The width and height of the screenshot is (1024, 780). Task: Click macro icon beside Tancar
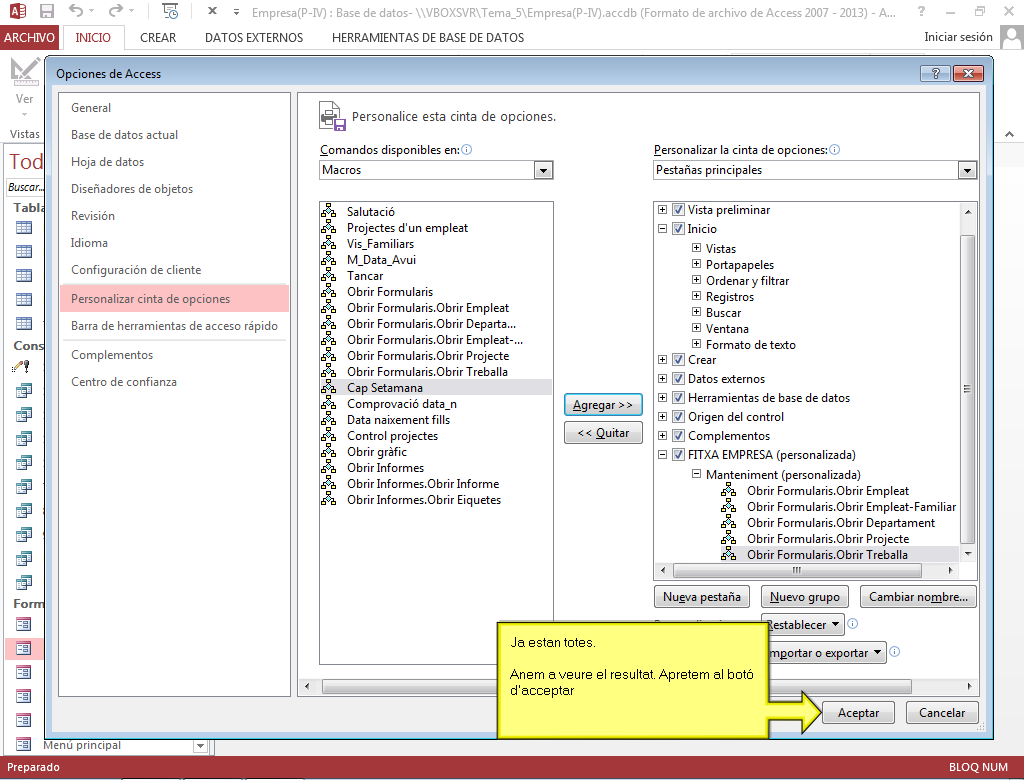tap(328, 275)
